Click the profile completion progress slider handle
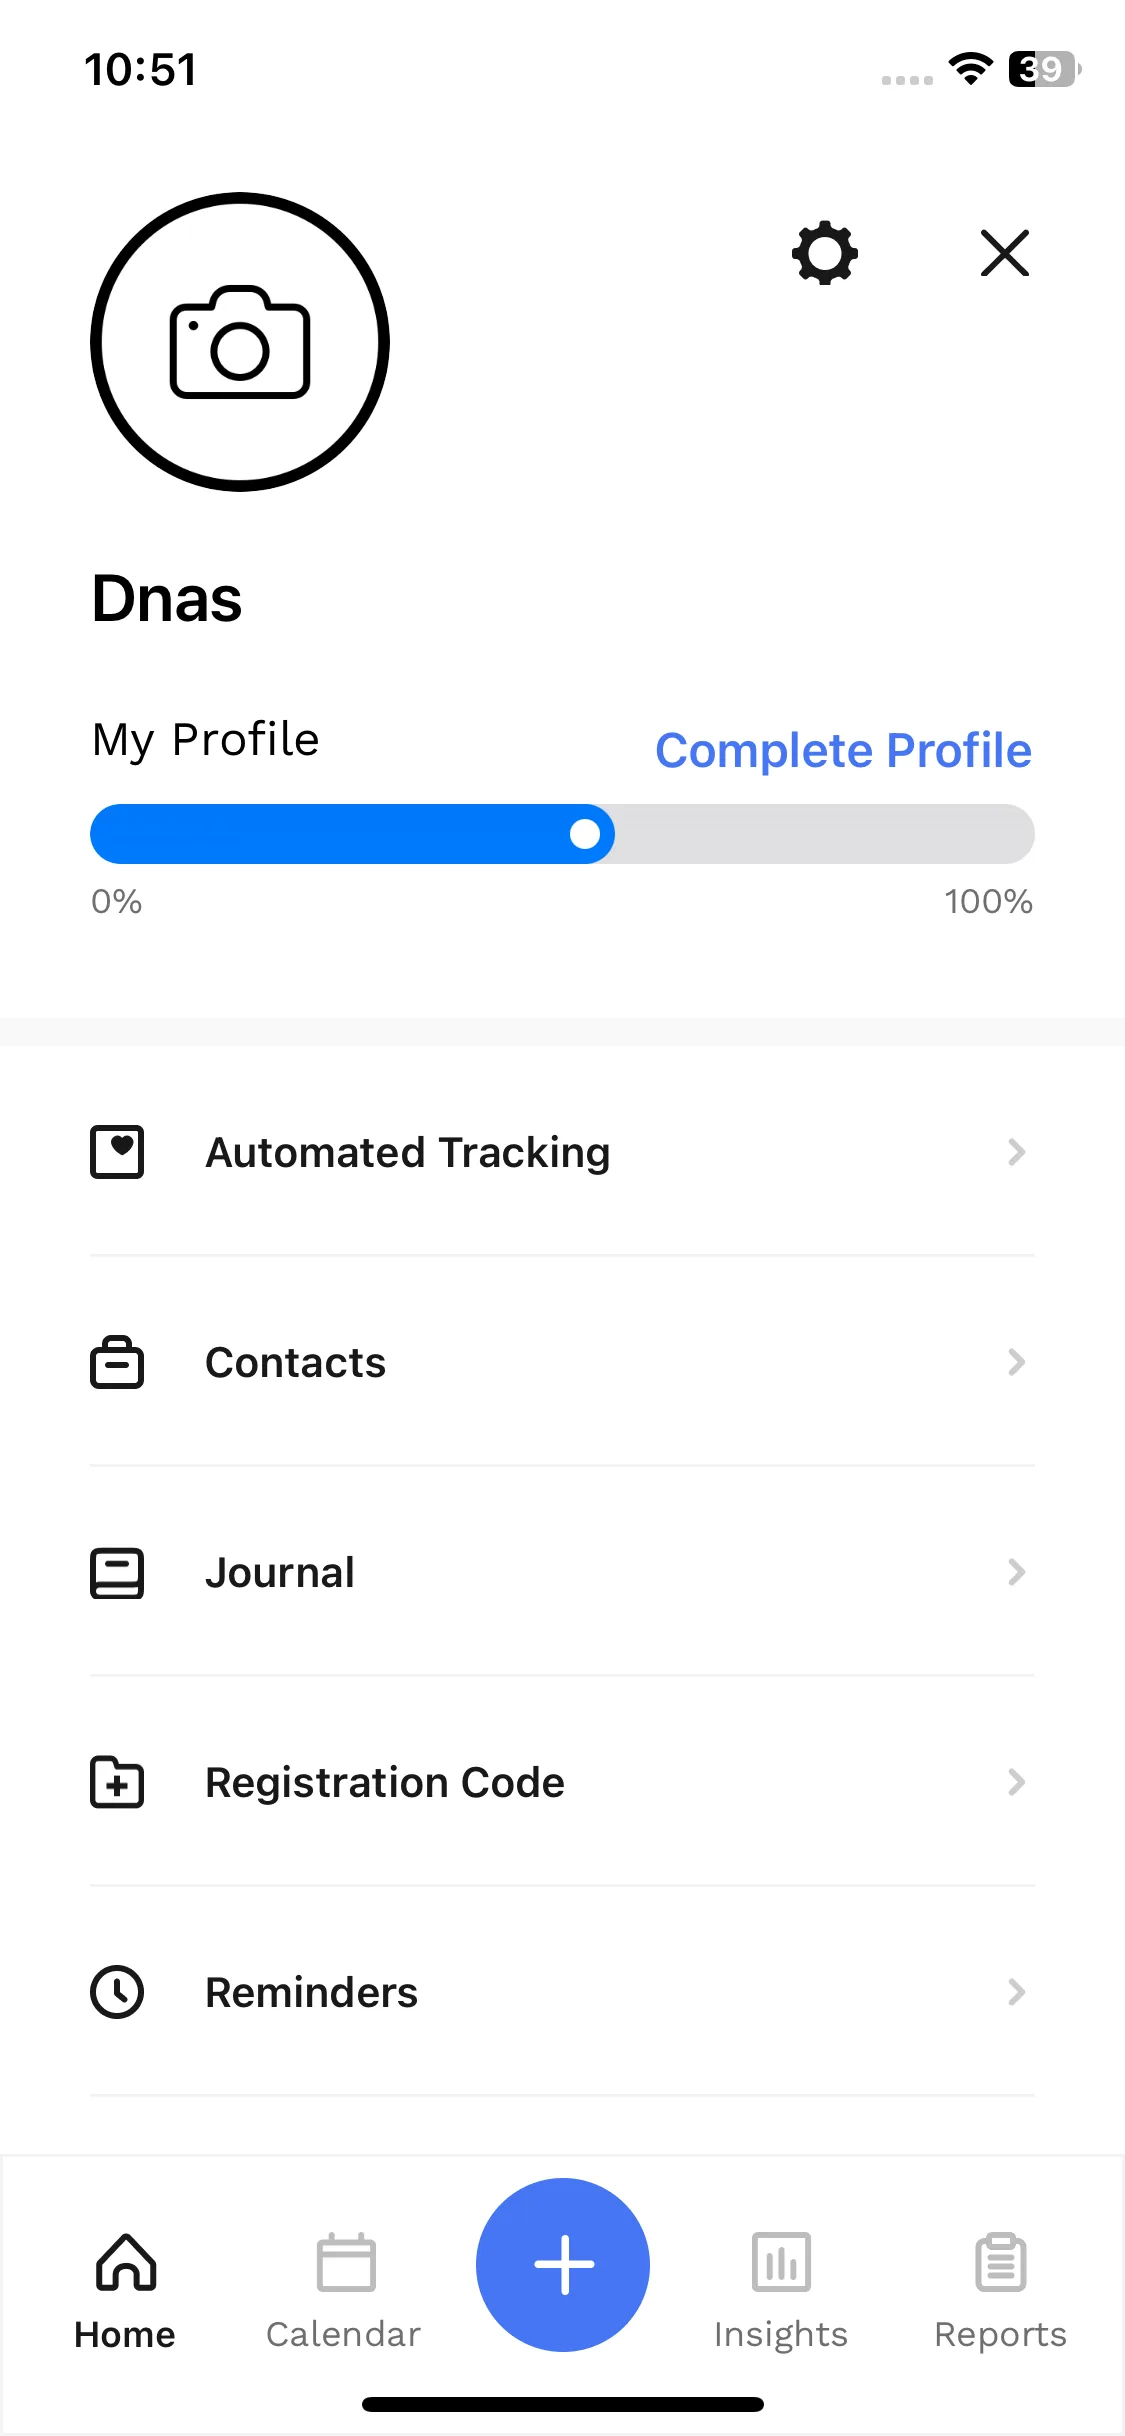1125x2436 pixels. [x=585, y=834]
